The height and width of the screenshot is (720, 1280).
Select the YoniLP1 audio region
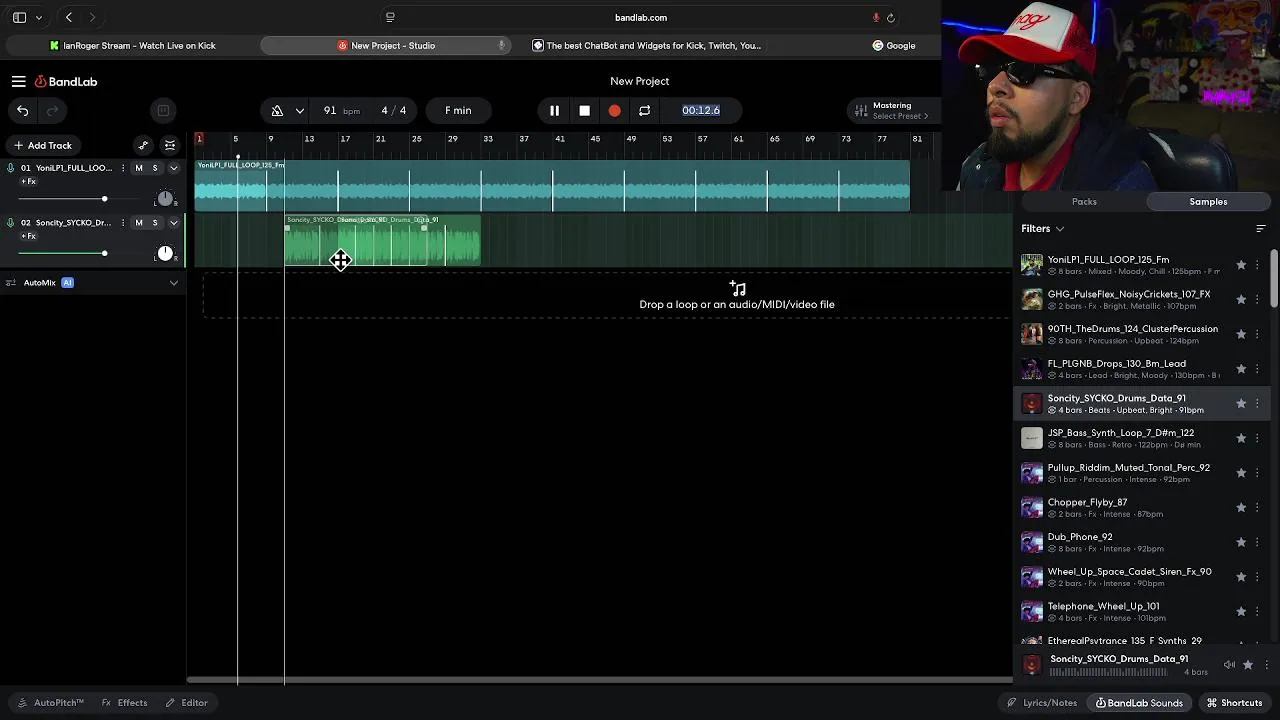pyautogui.click(x=552, y=186)
